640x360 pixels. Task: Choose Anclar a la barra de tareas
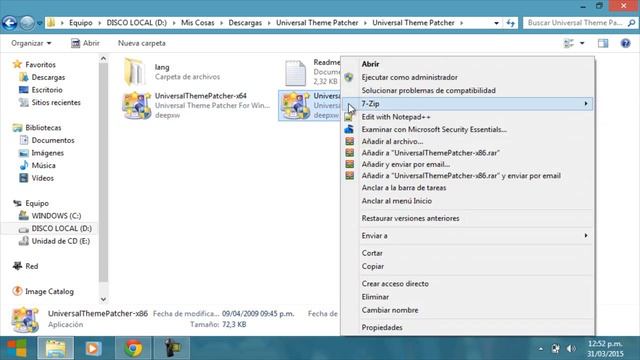(x=404, y=188)
